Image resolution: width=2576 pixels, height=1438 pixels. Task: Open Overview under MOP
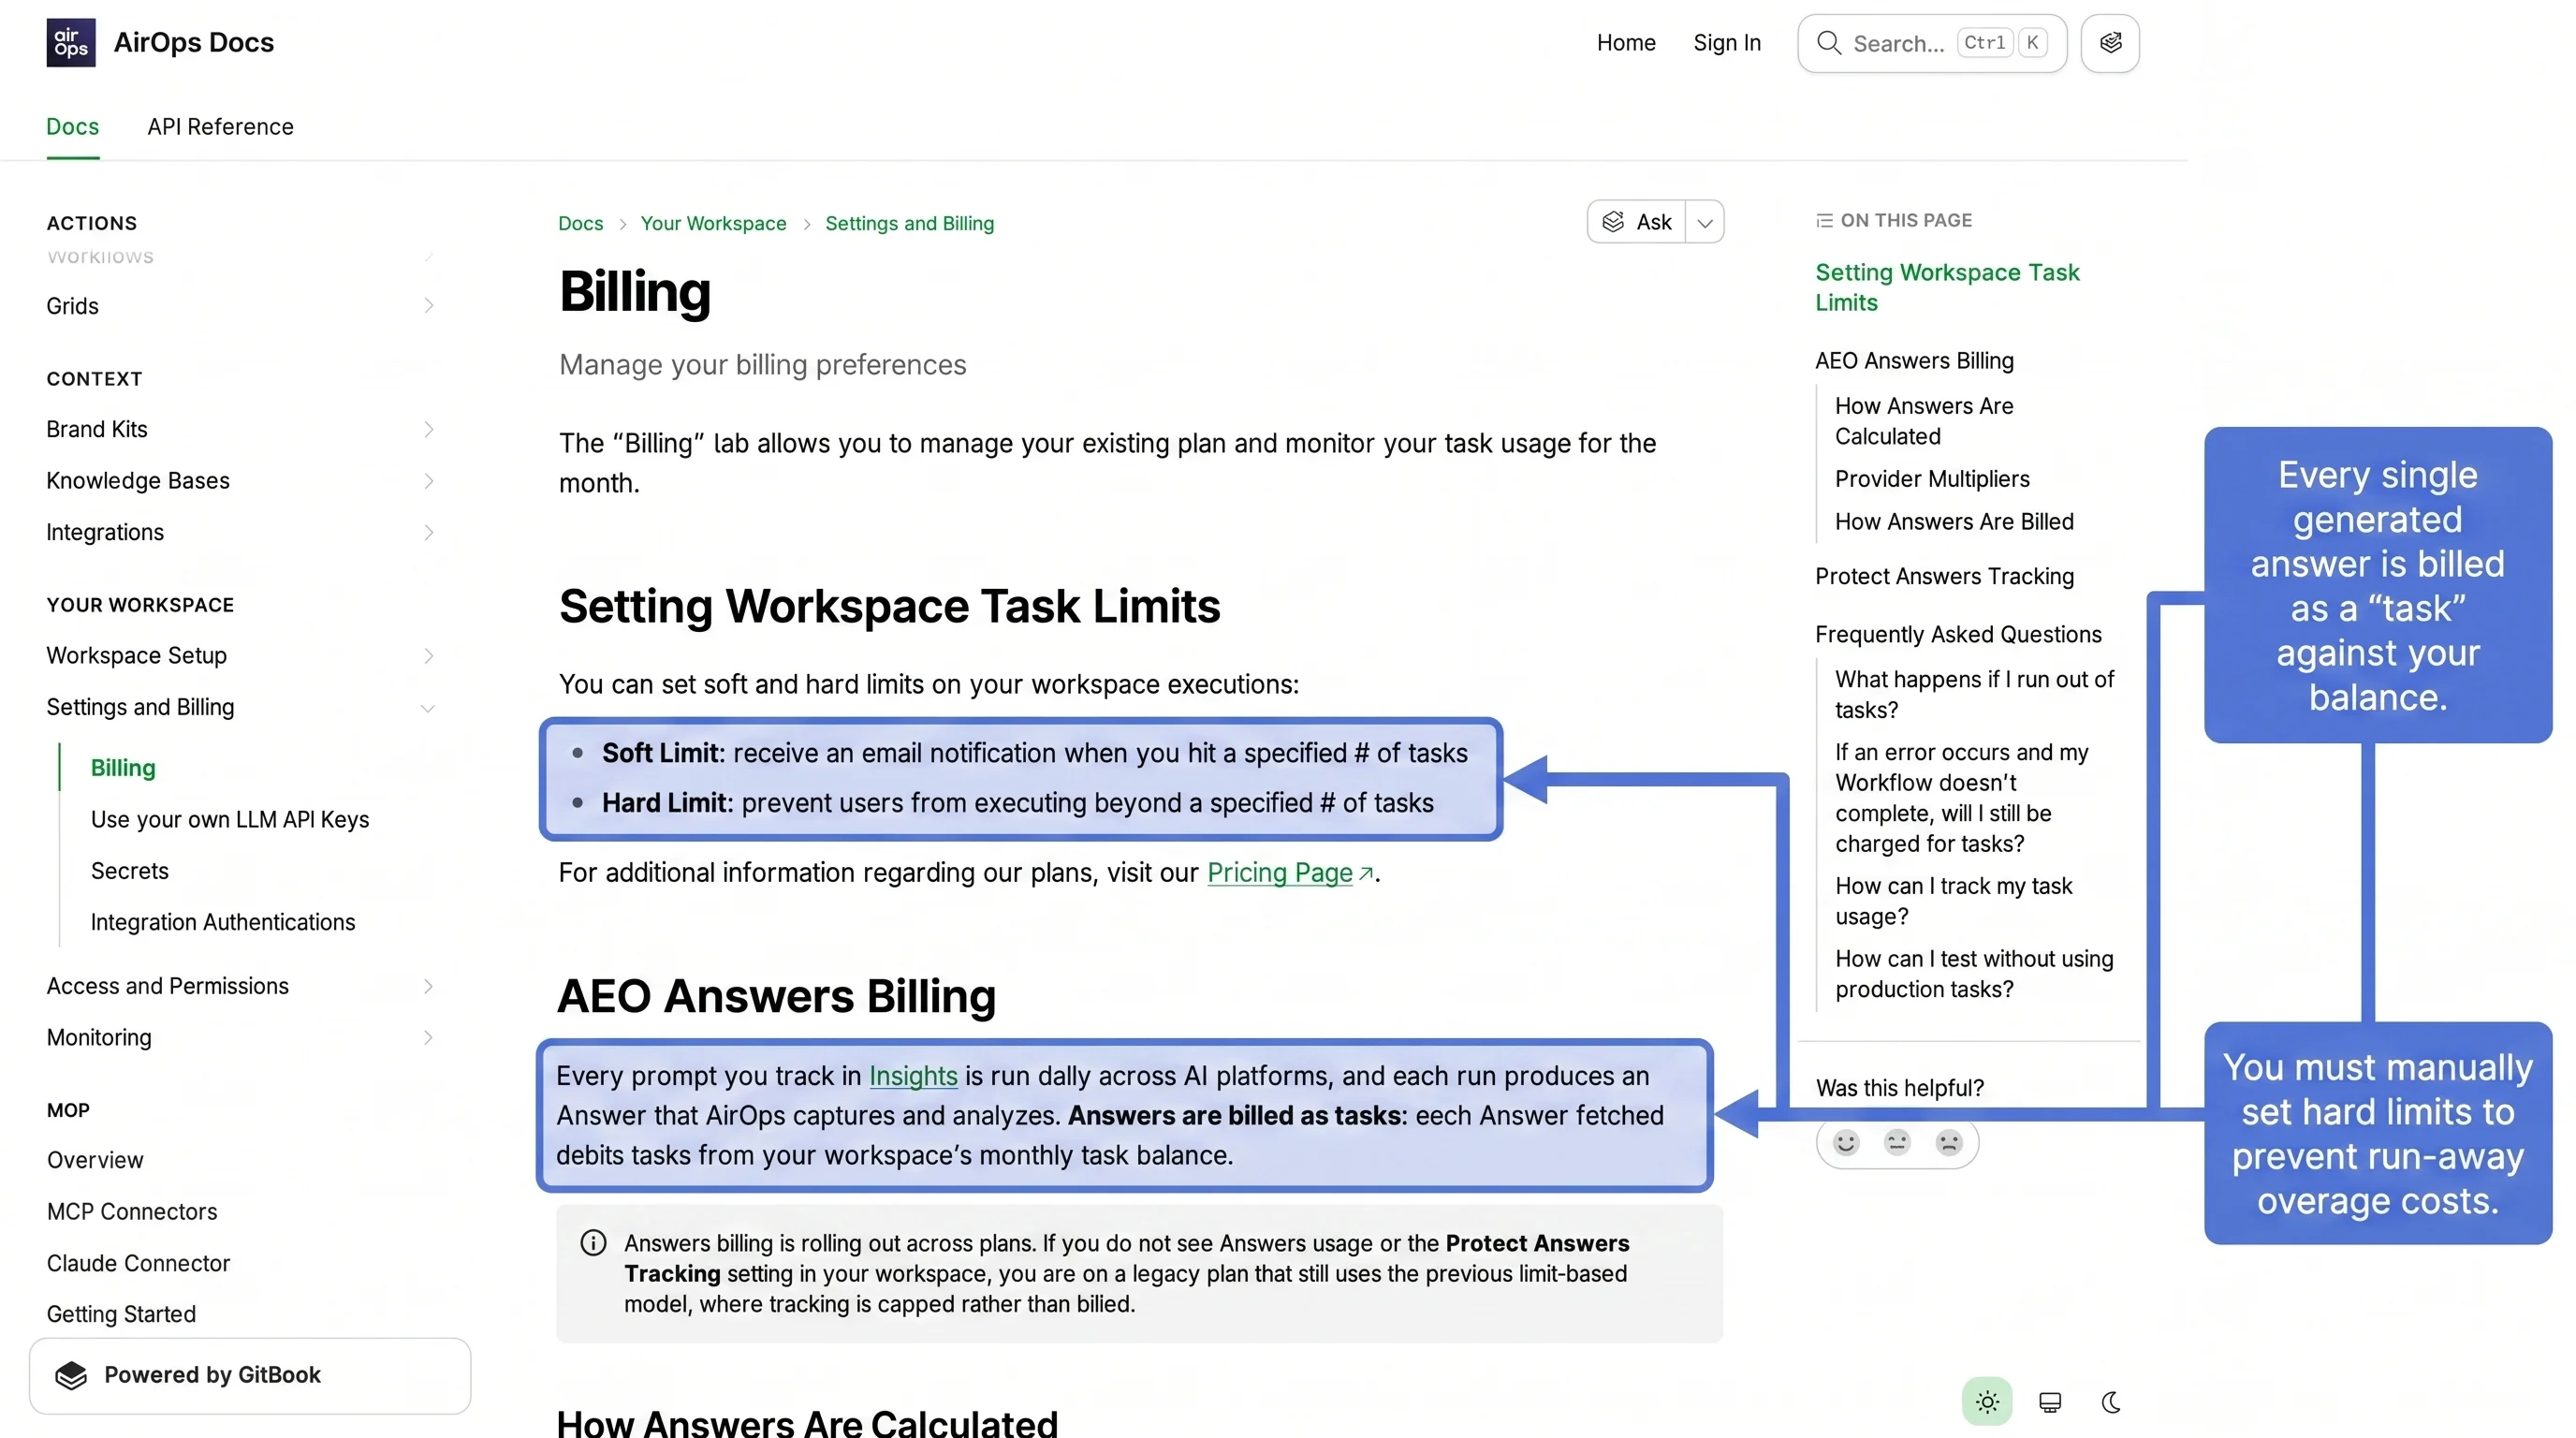point(95,1160)
